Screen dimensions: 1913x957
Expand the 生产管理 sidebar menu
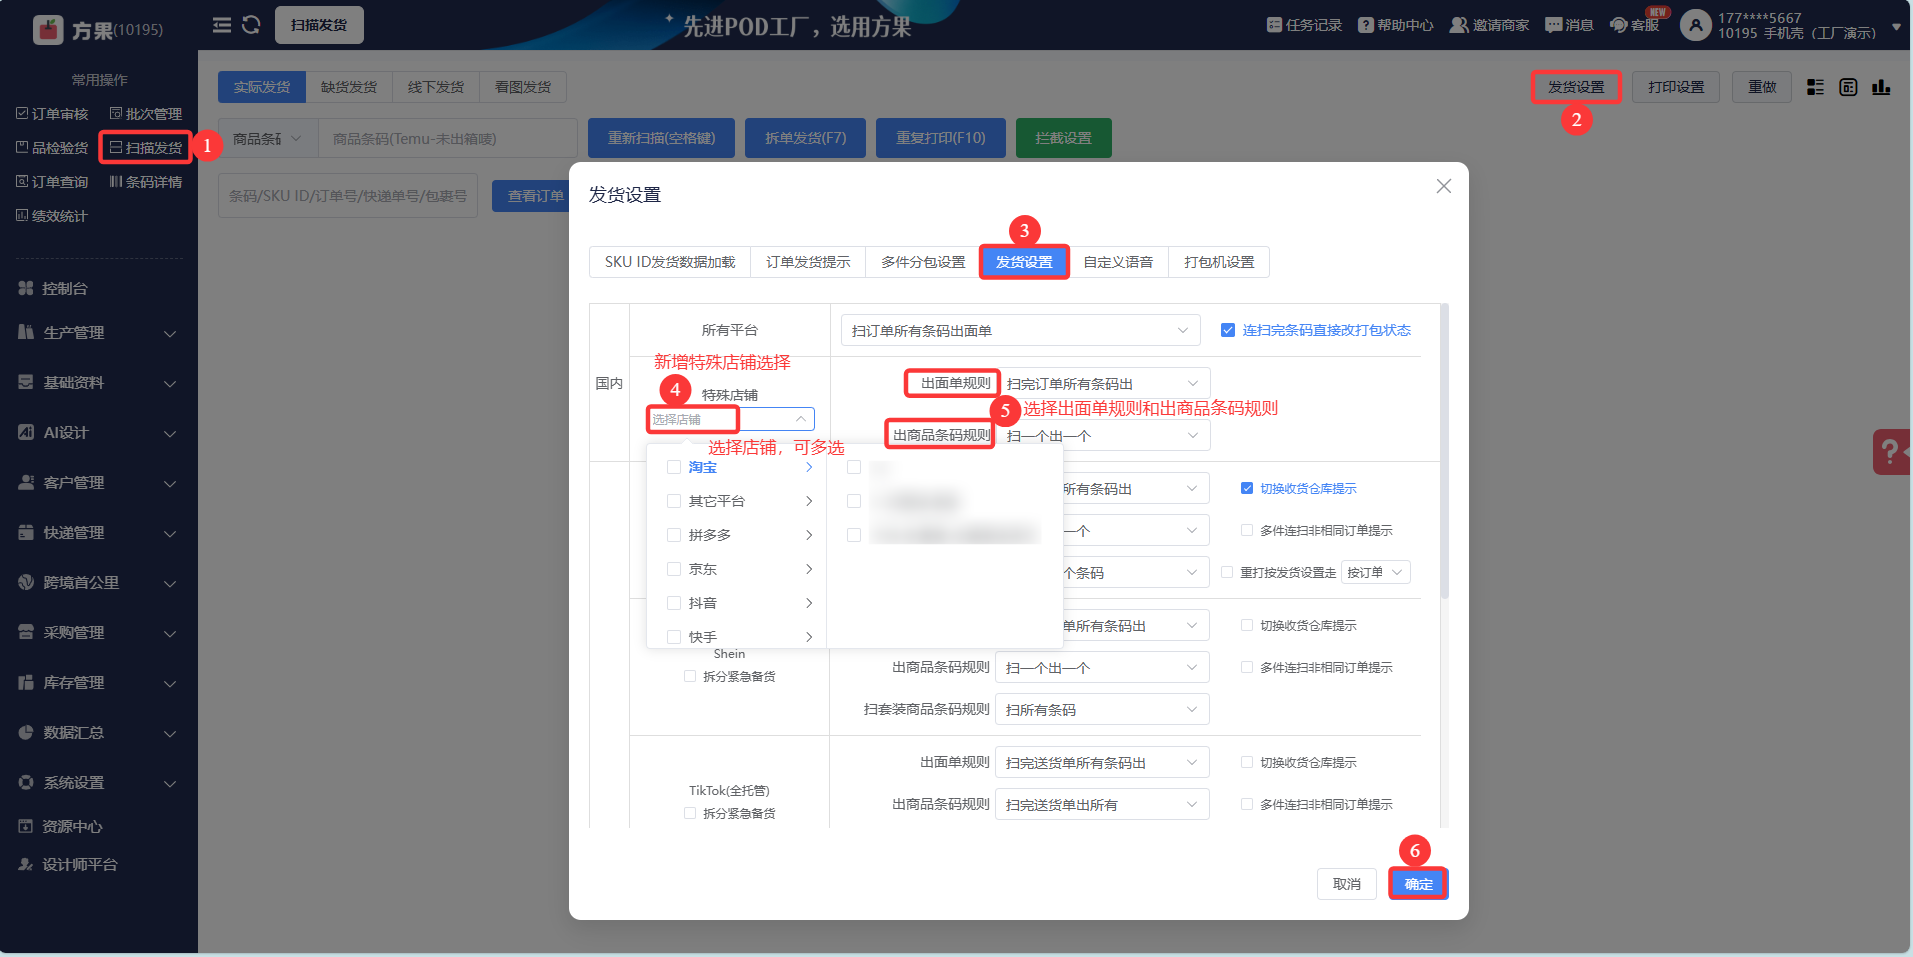tap(98, 332)
